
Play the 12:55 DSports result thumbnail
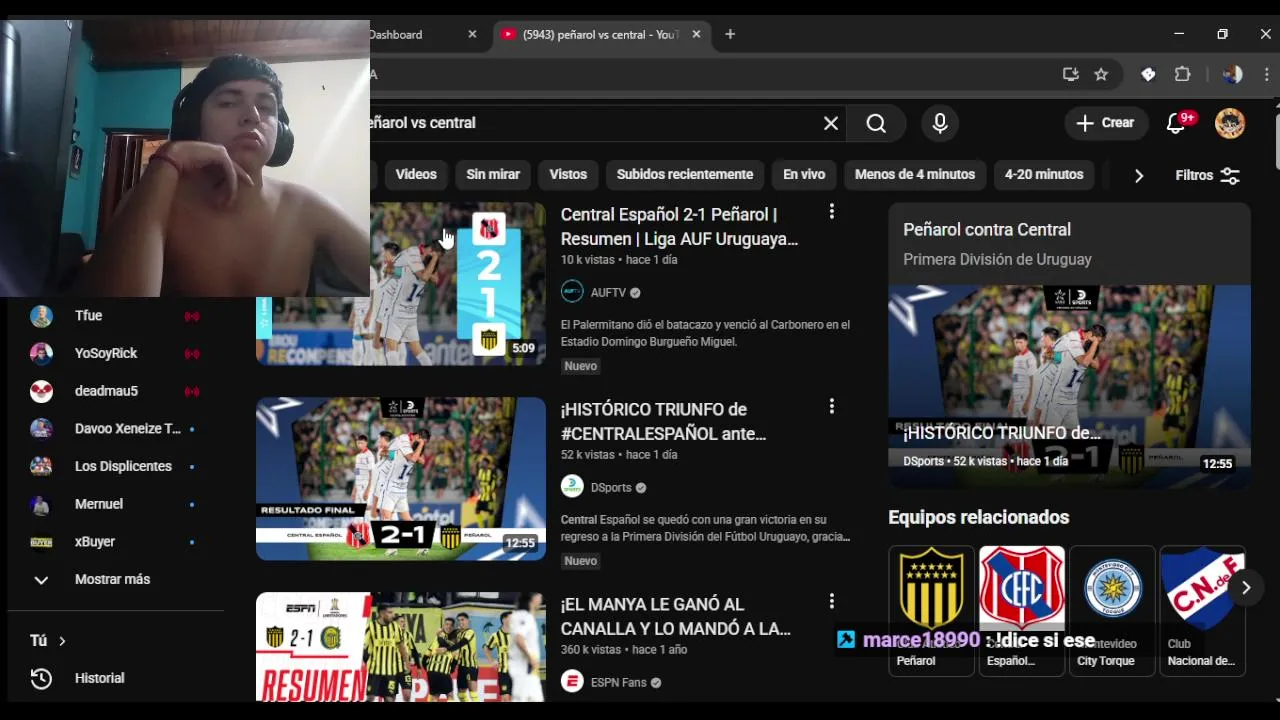coord(401,479)
